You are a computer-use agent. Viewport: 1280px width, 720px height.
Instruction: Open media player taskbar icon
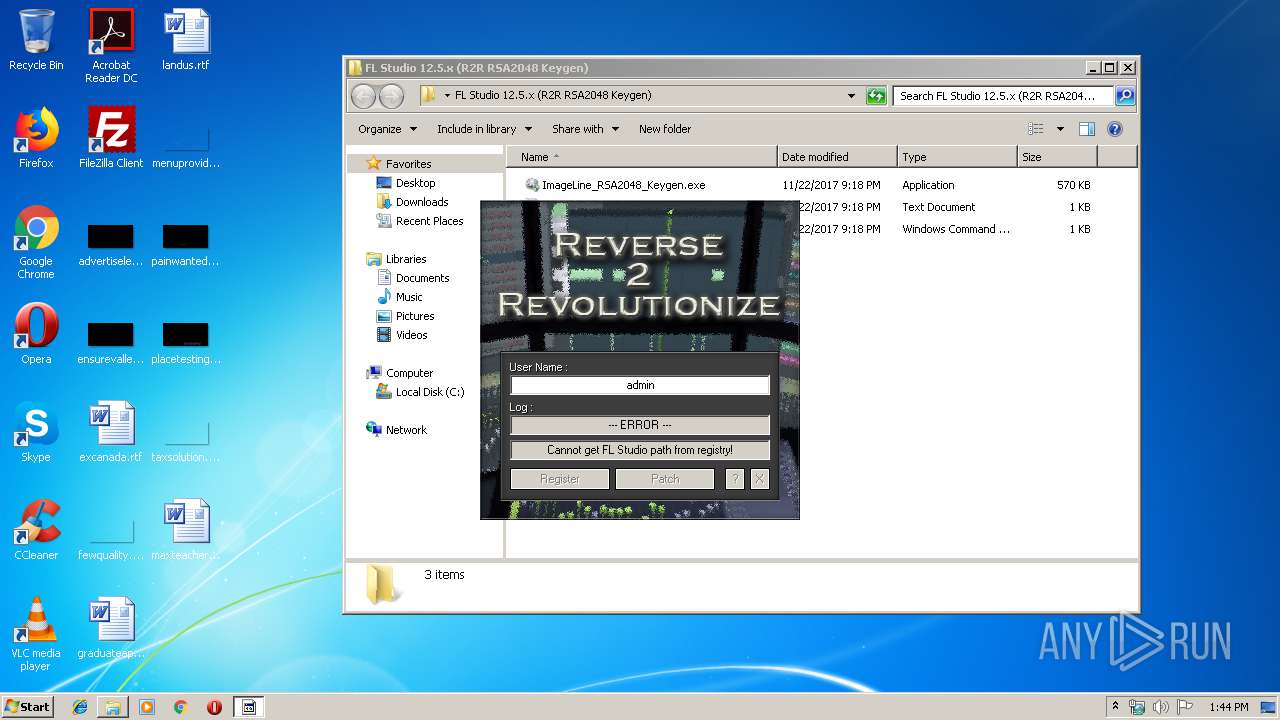click(x=147, y=707)
